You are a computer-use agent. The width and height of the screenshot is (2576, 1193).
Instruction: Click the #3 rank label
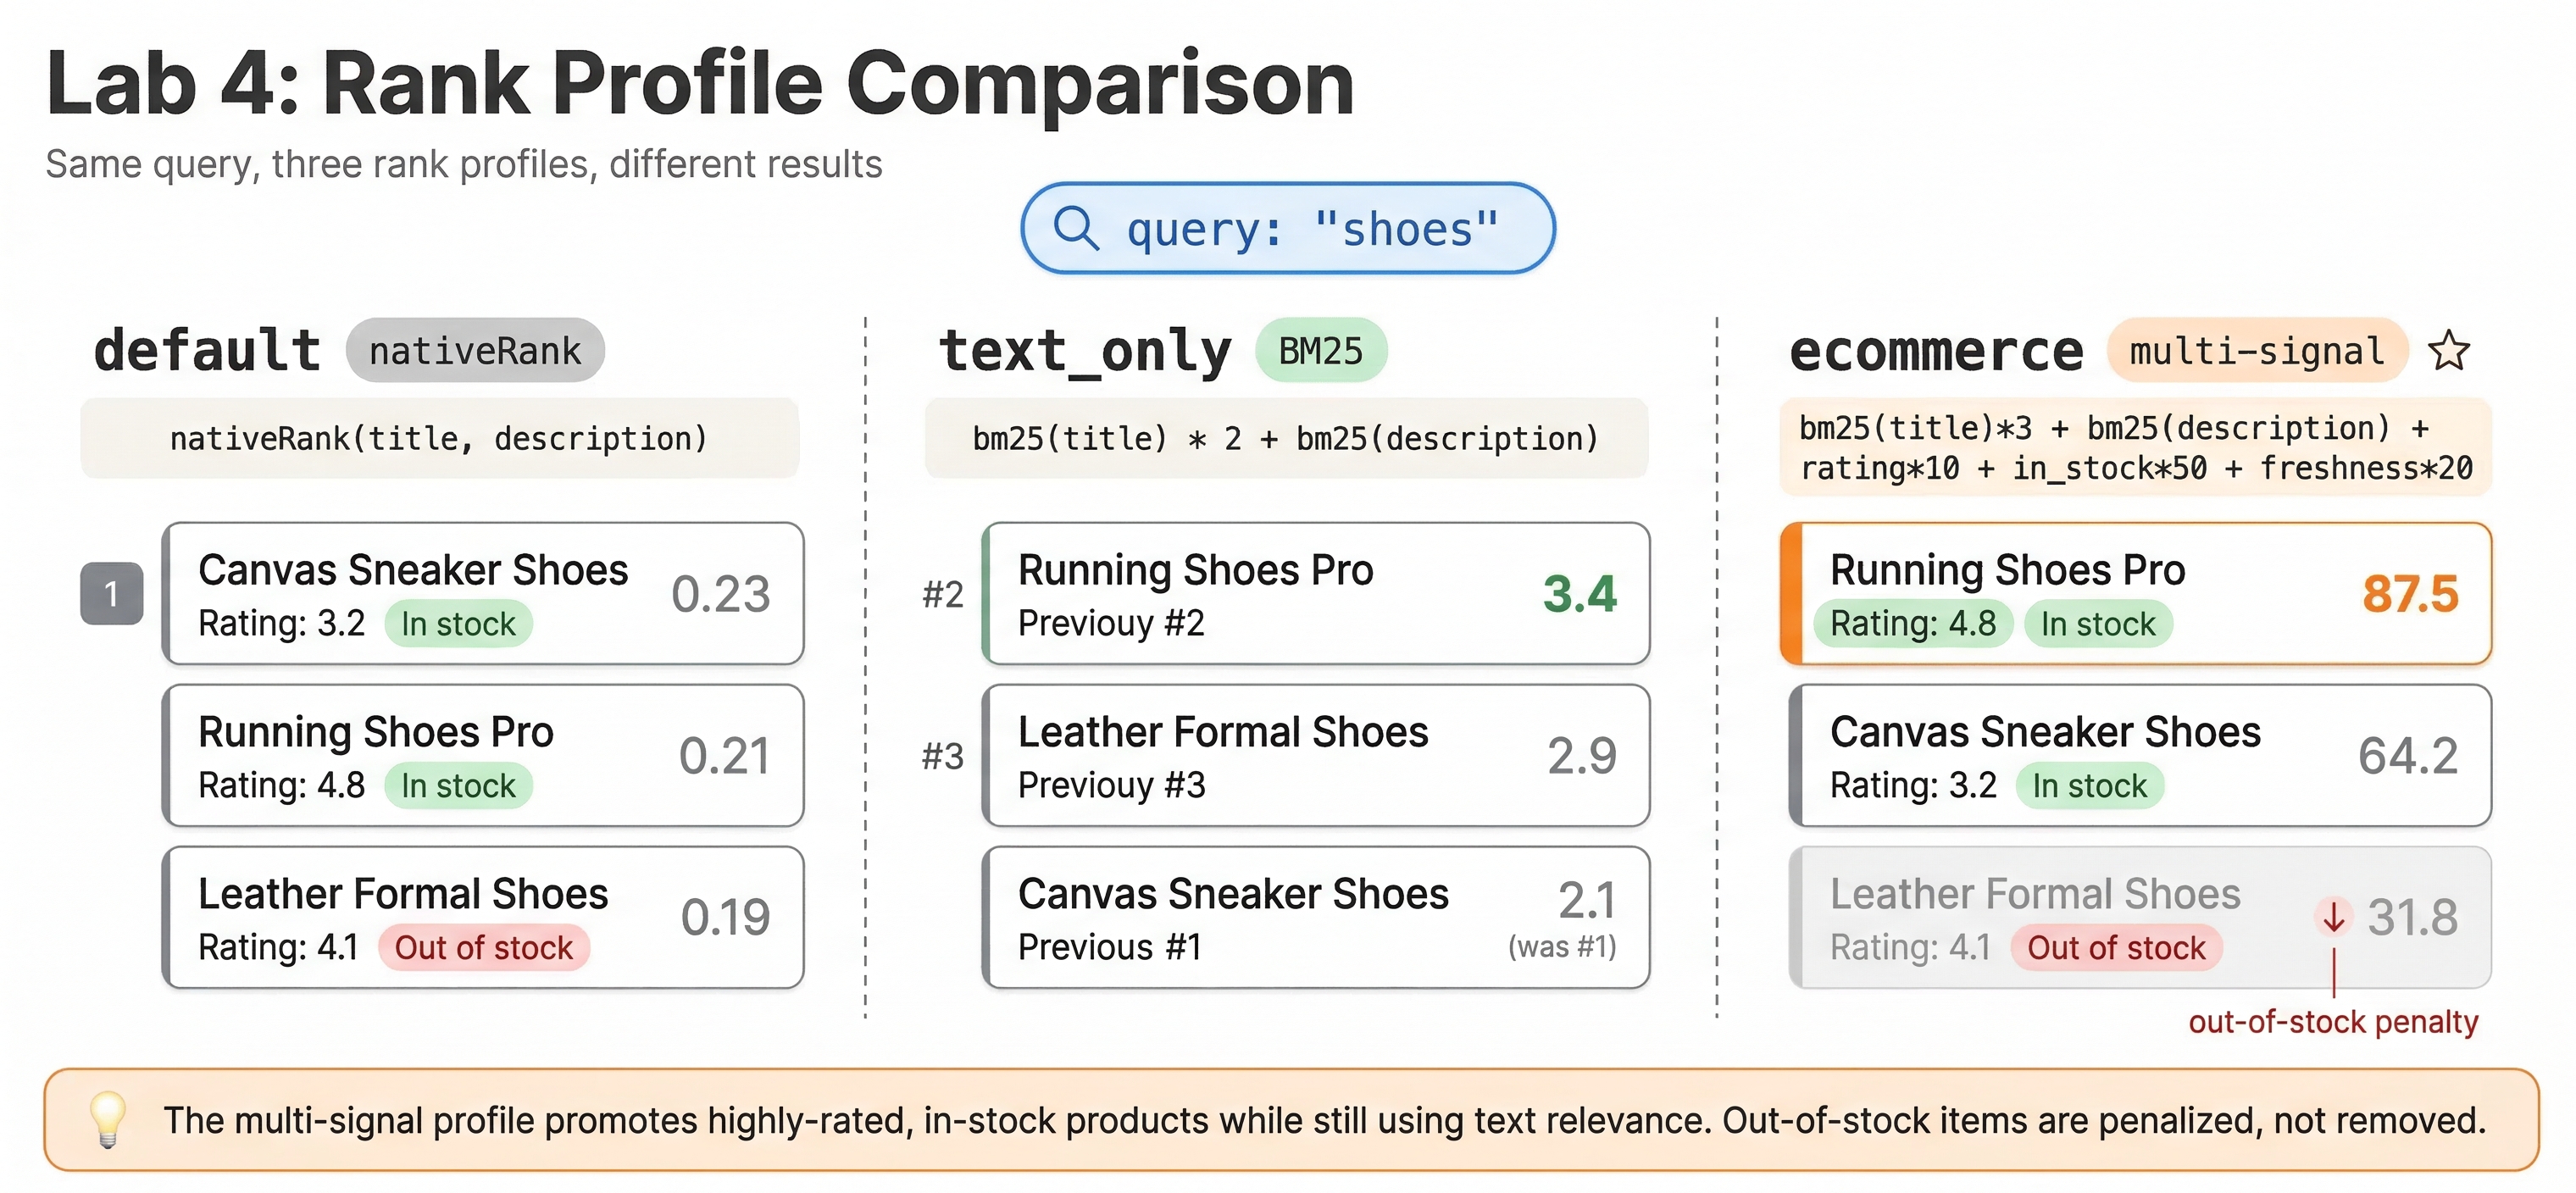point(942,756)
